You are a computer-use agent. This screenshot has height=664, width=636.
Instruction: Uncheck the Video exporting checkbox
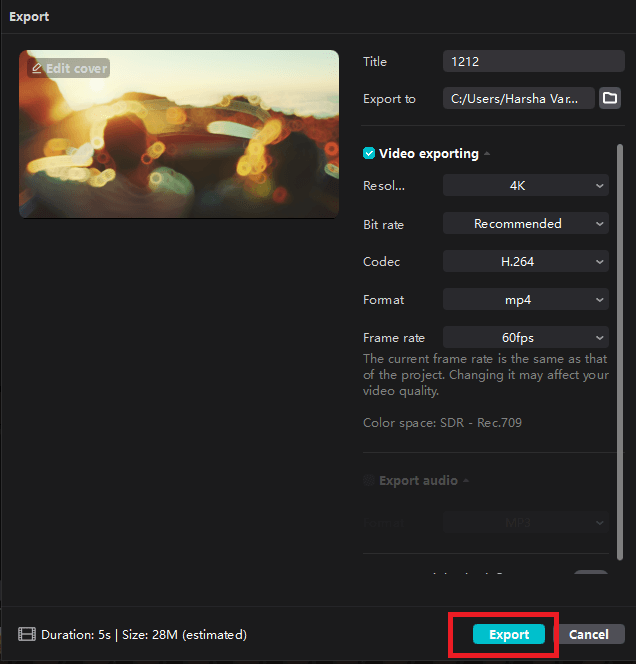click(x=369, y=153)
